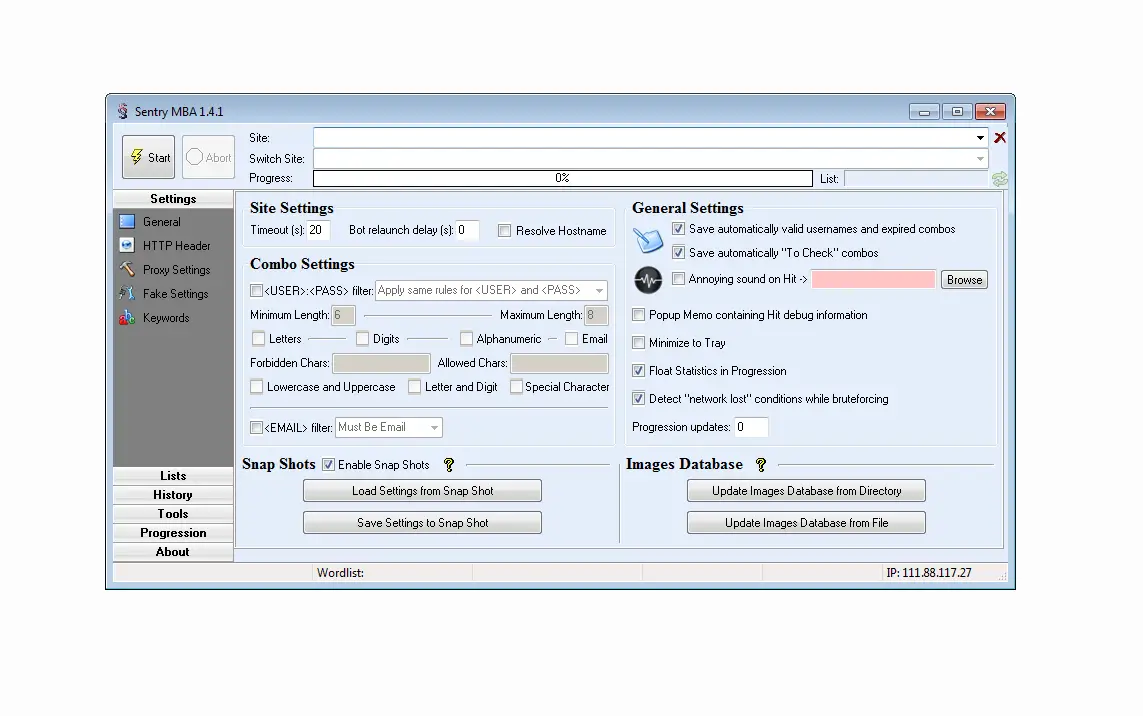
Task: Select the General settings icon
Action: (126, 221)
